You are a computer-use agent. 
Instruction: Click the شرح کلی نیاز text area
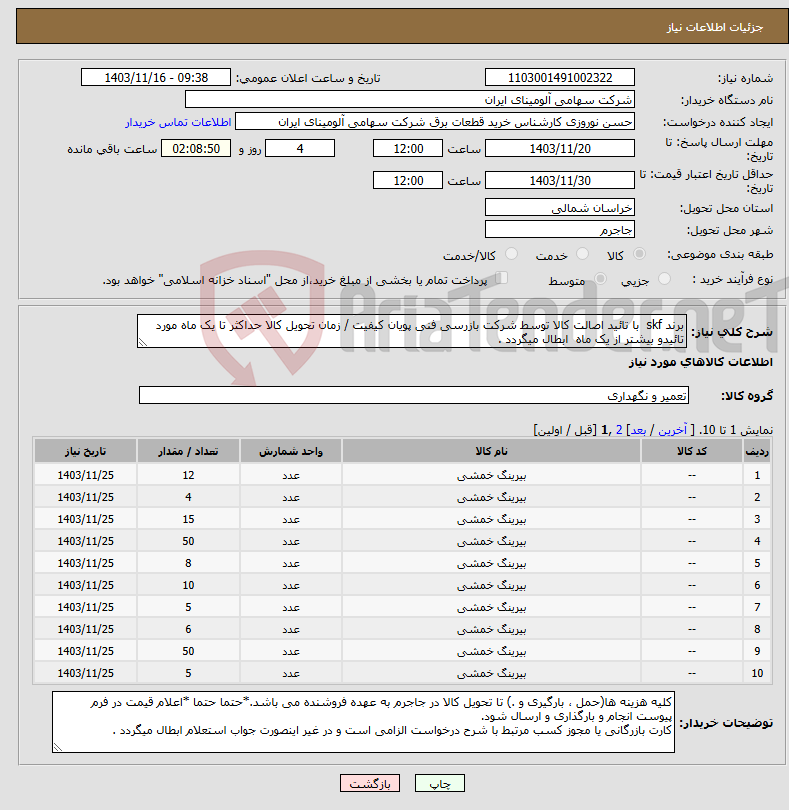412,331
